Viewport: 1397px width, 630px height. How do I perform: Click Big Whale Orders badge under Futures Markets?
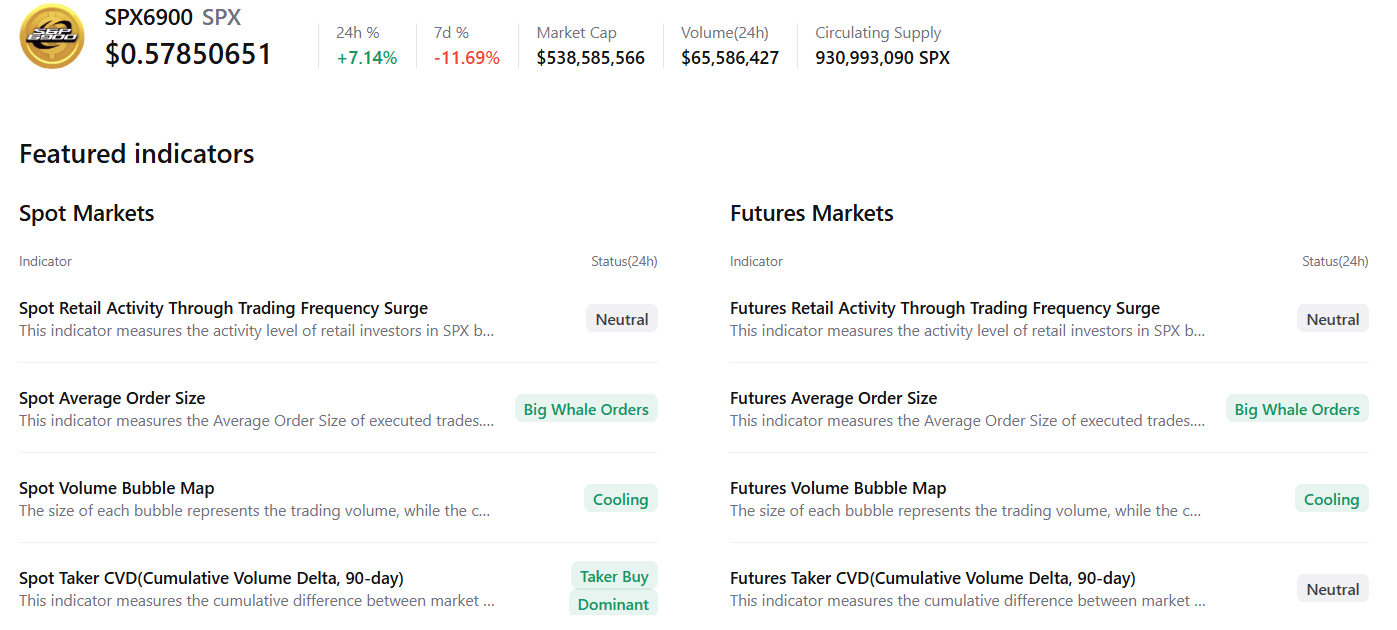[1296, 409]
